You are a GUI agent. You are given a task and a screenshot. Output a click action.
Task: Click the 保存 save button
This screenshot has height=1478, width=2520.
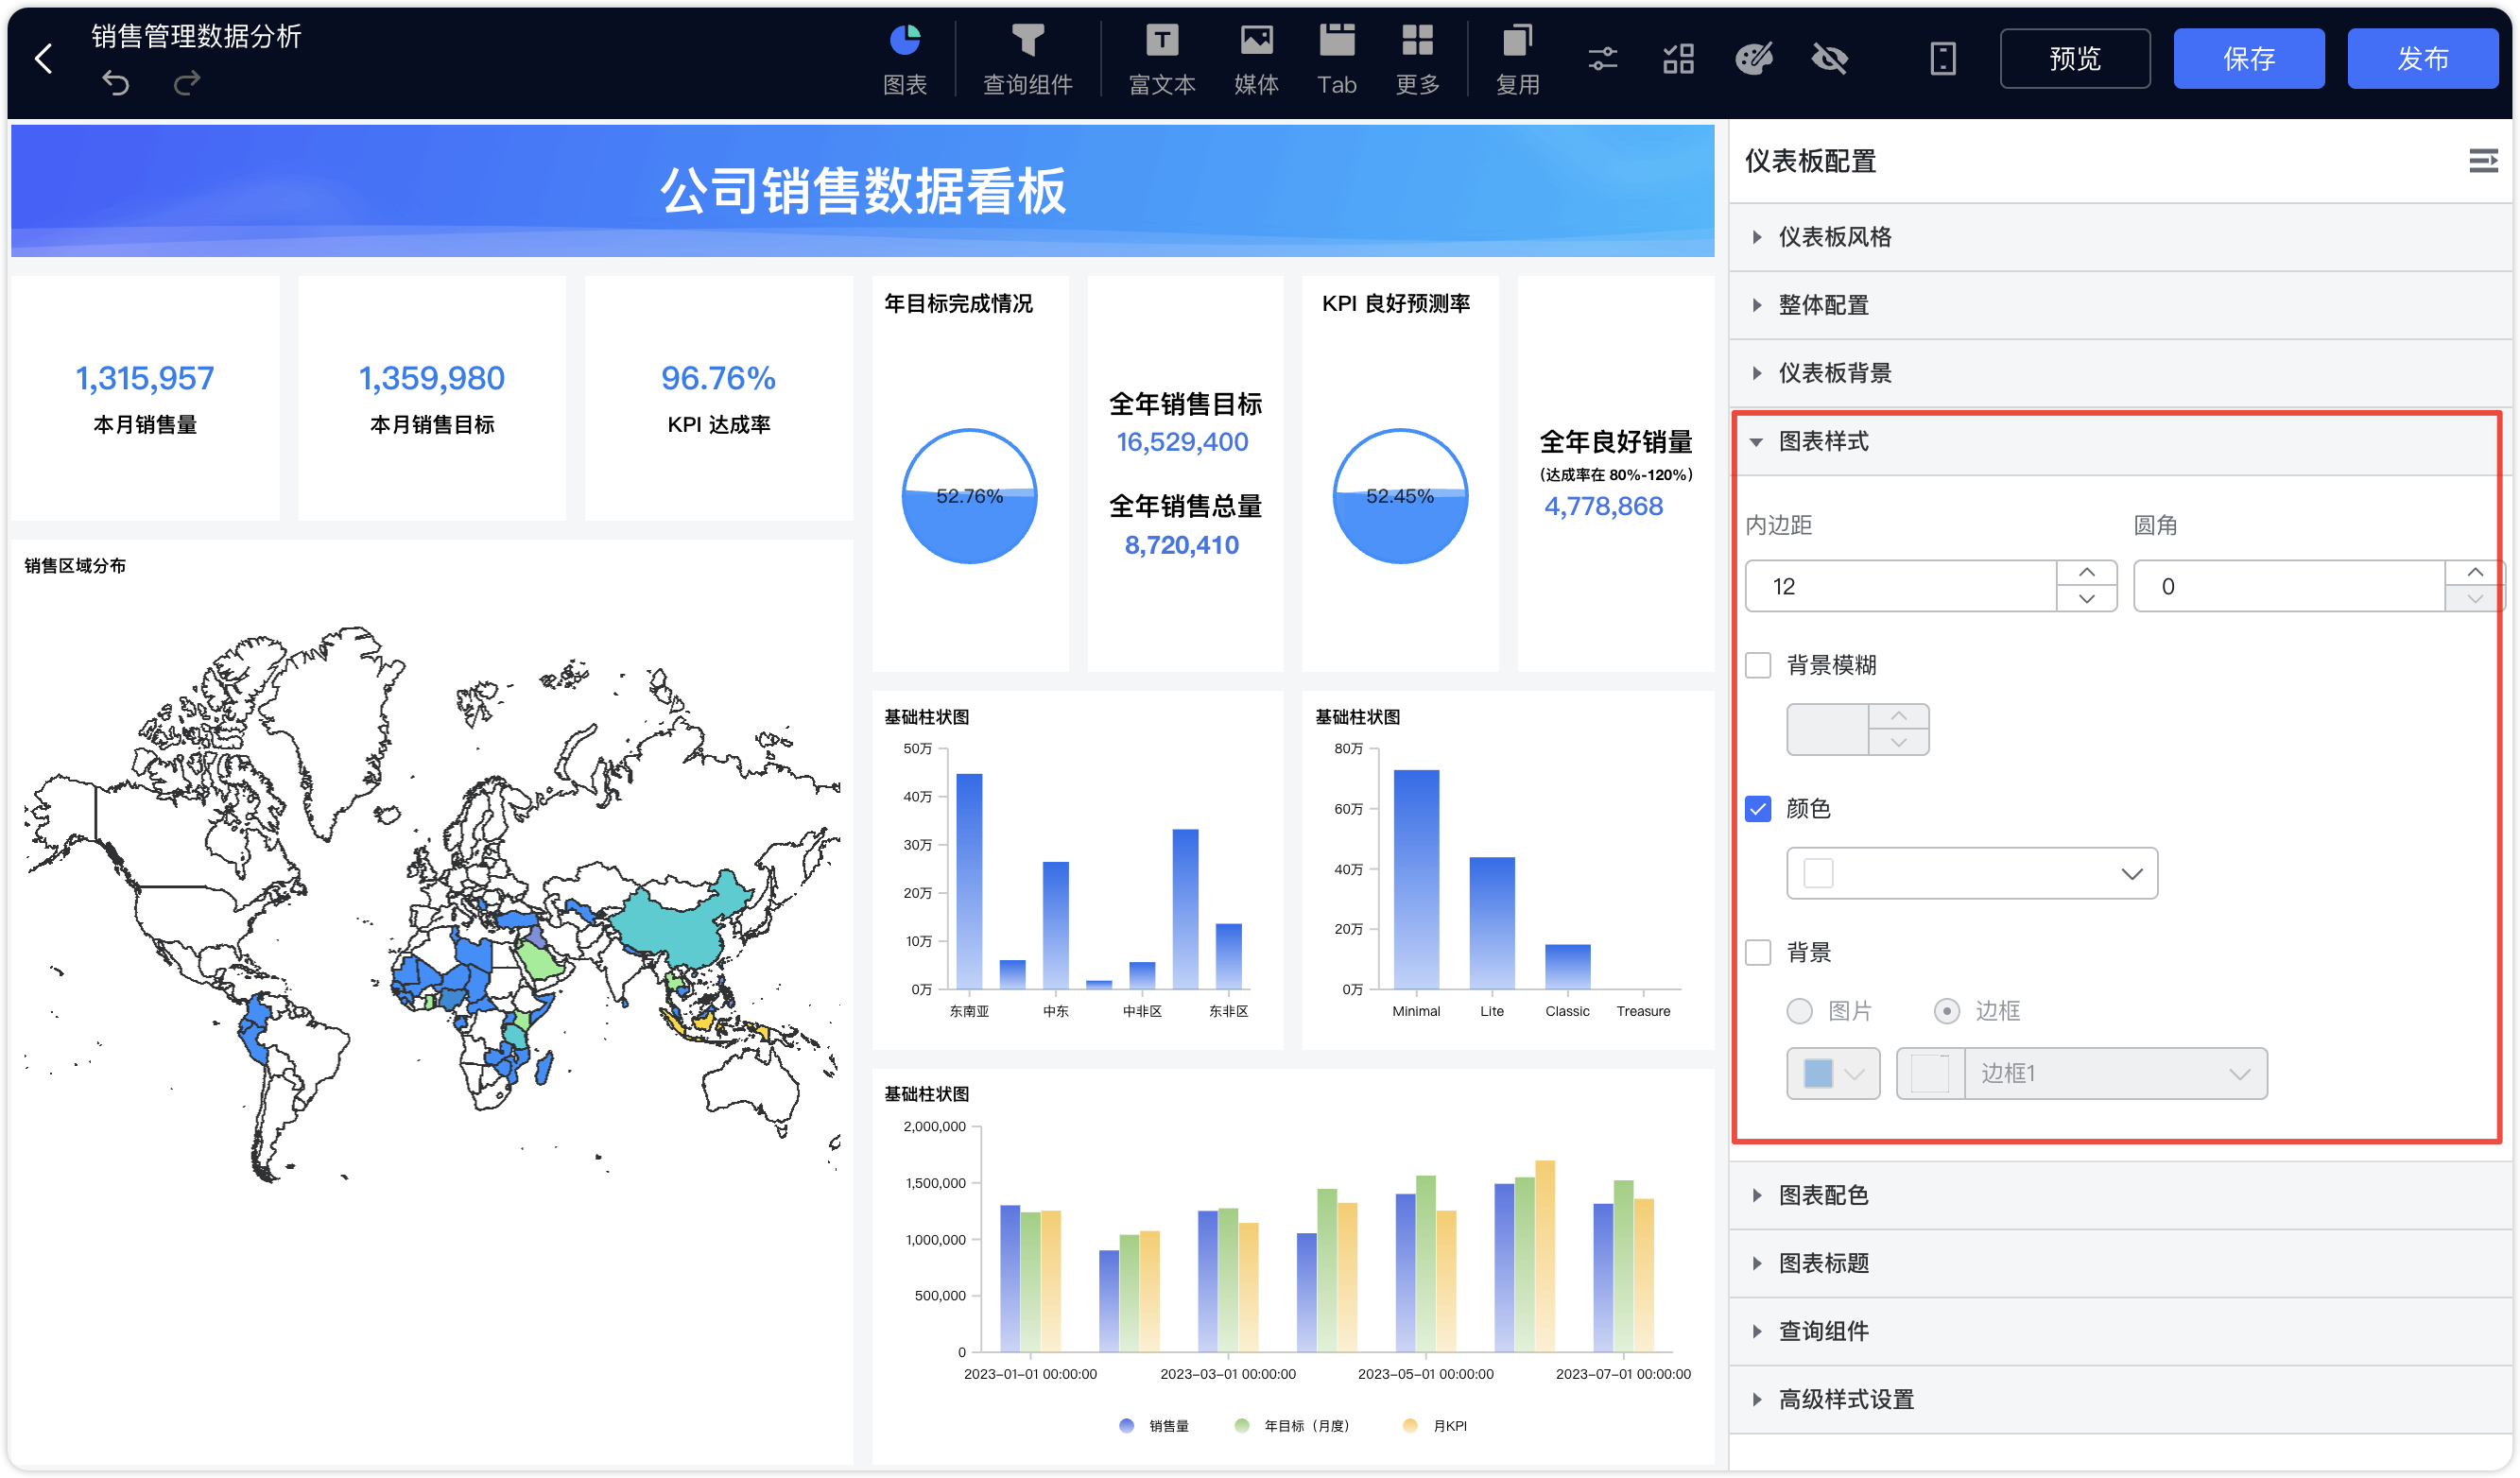[x=2249, y=58]
